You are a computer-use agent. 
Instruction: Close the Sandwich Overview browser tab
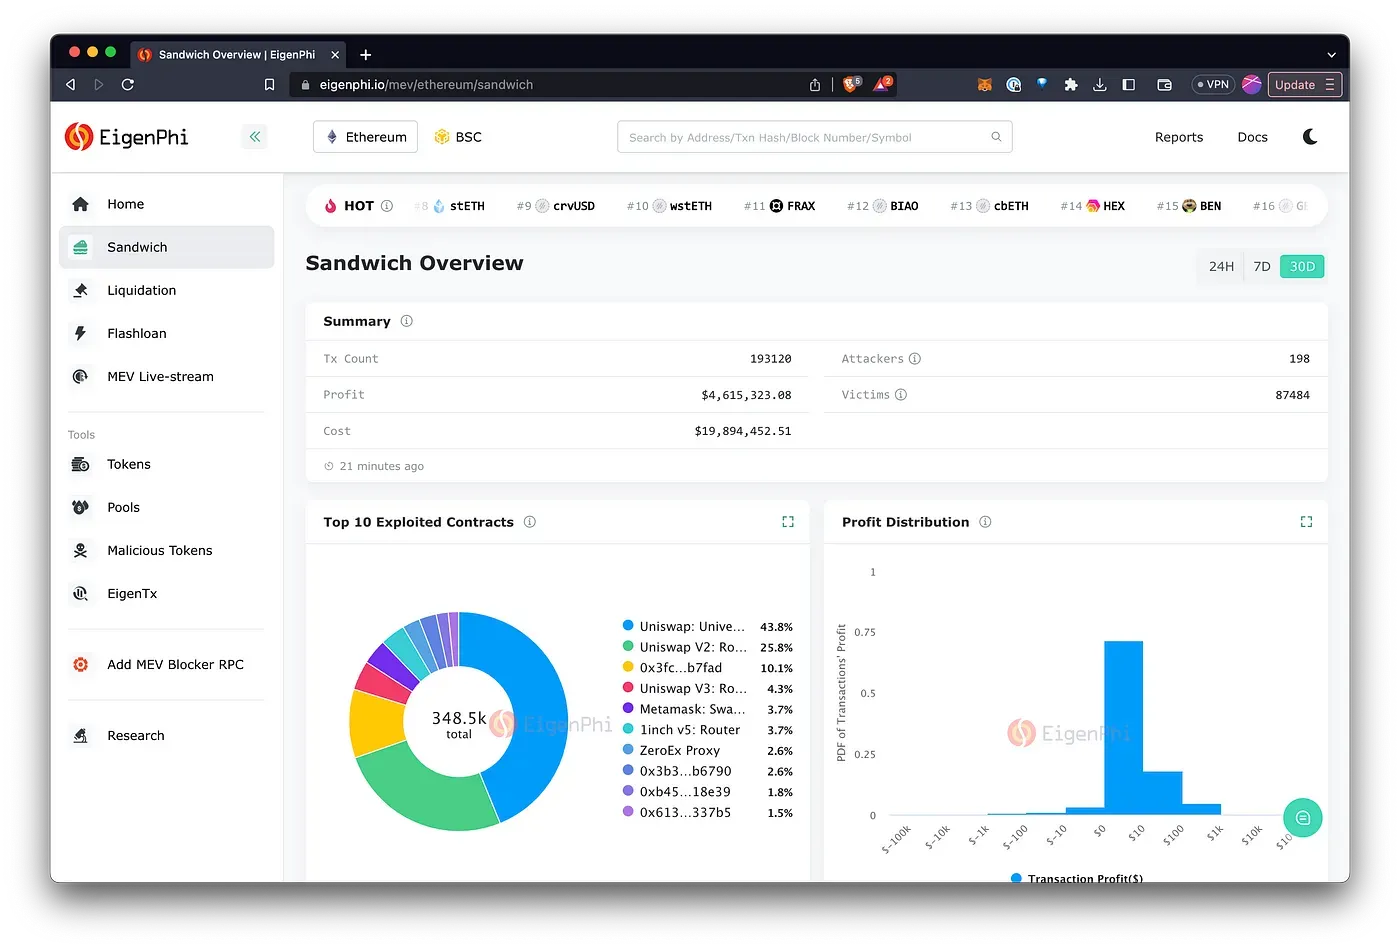point(335,55)
